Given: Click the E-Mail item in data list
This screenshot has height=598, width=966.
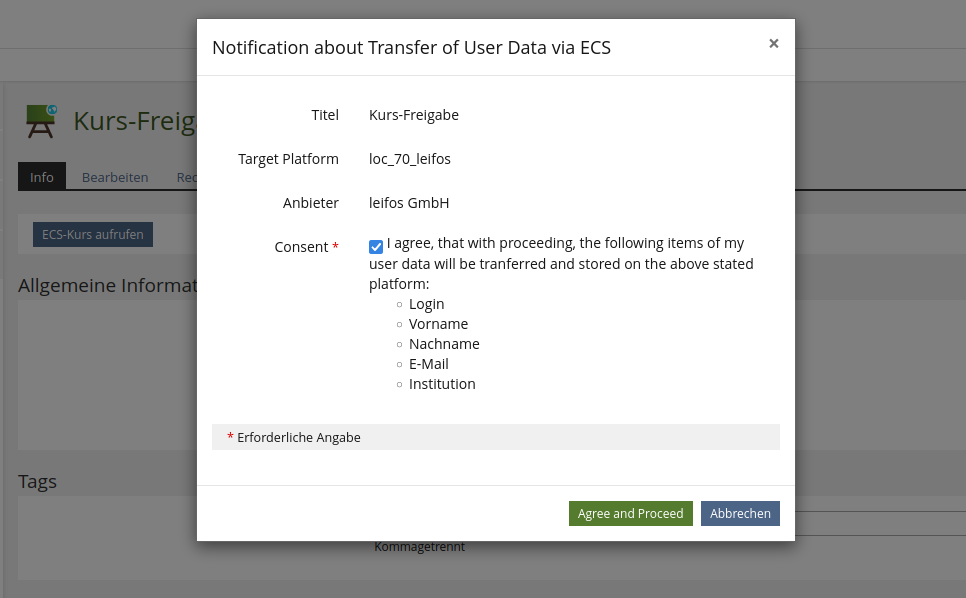Looking at the screenshot, I should (x=428, y=364).
